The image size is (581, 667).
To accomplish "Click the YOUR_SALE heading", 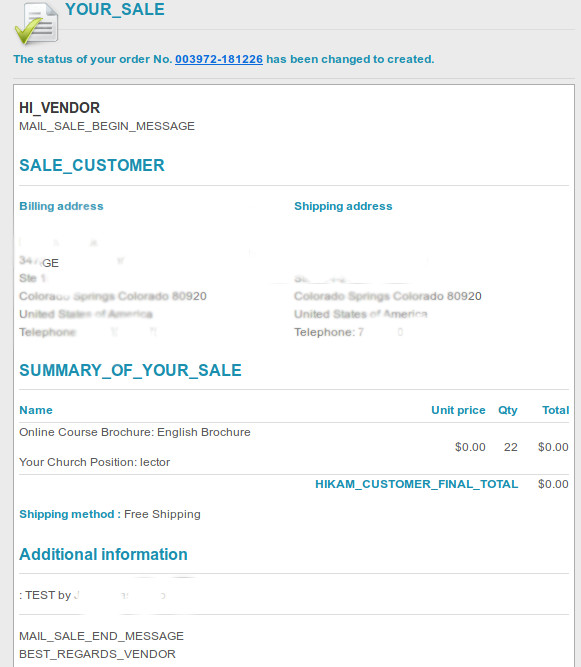I will [x=115, y=9].
